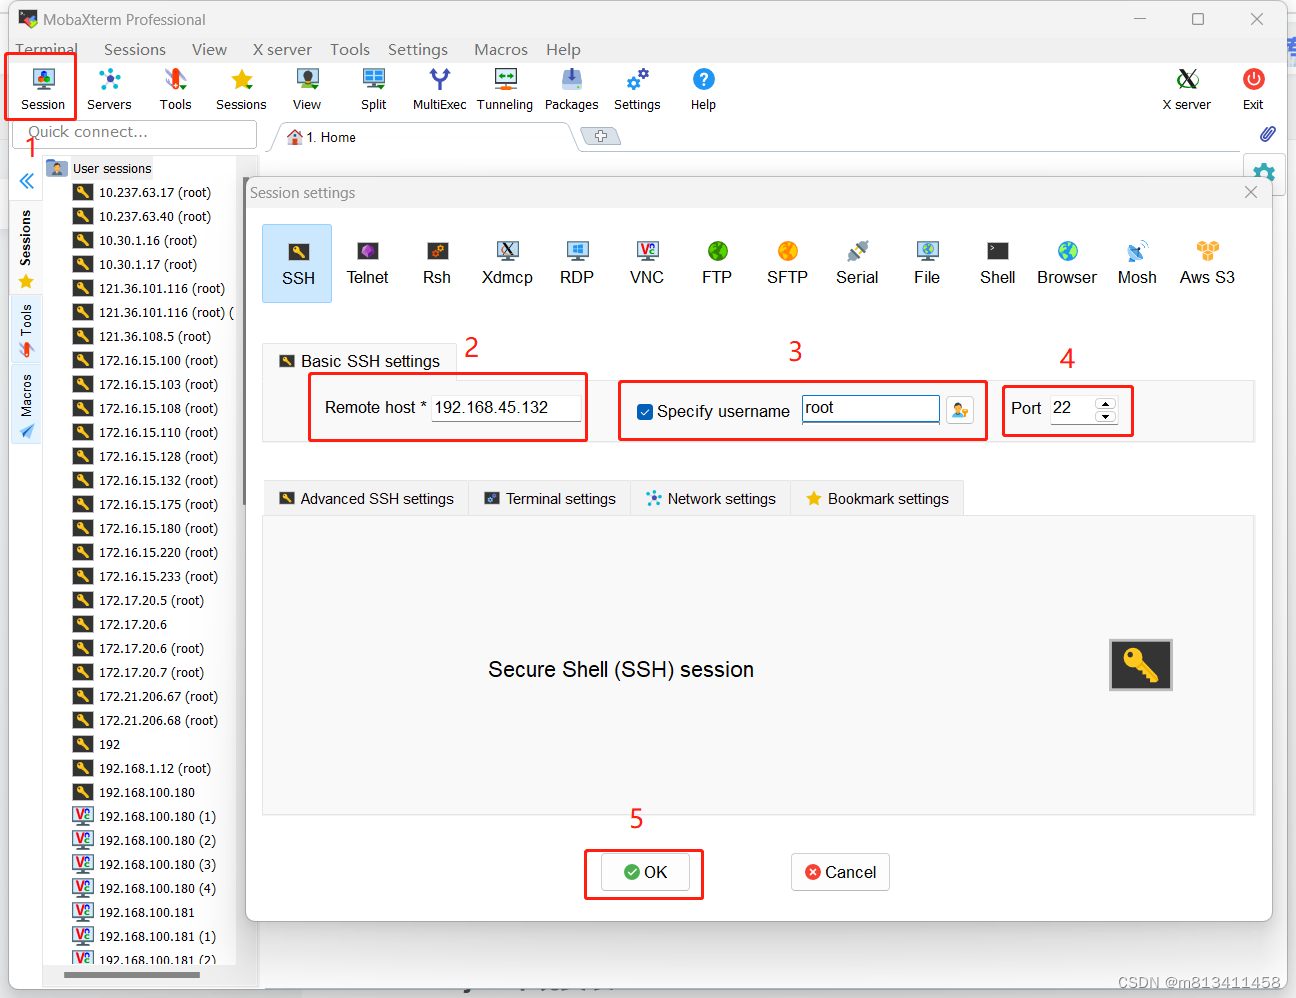Select Xdmcp session type

coord(507,263)
